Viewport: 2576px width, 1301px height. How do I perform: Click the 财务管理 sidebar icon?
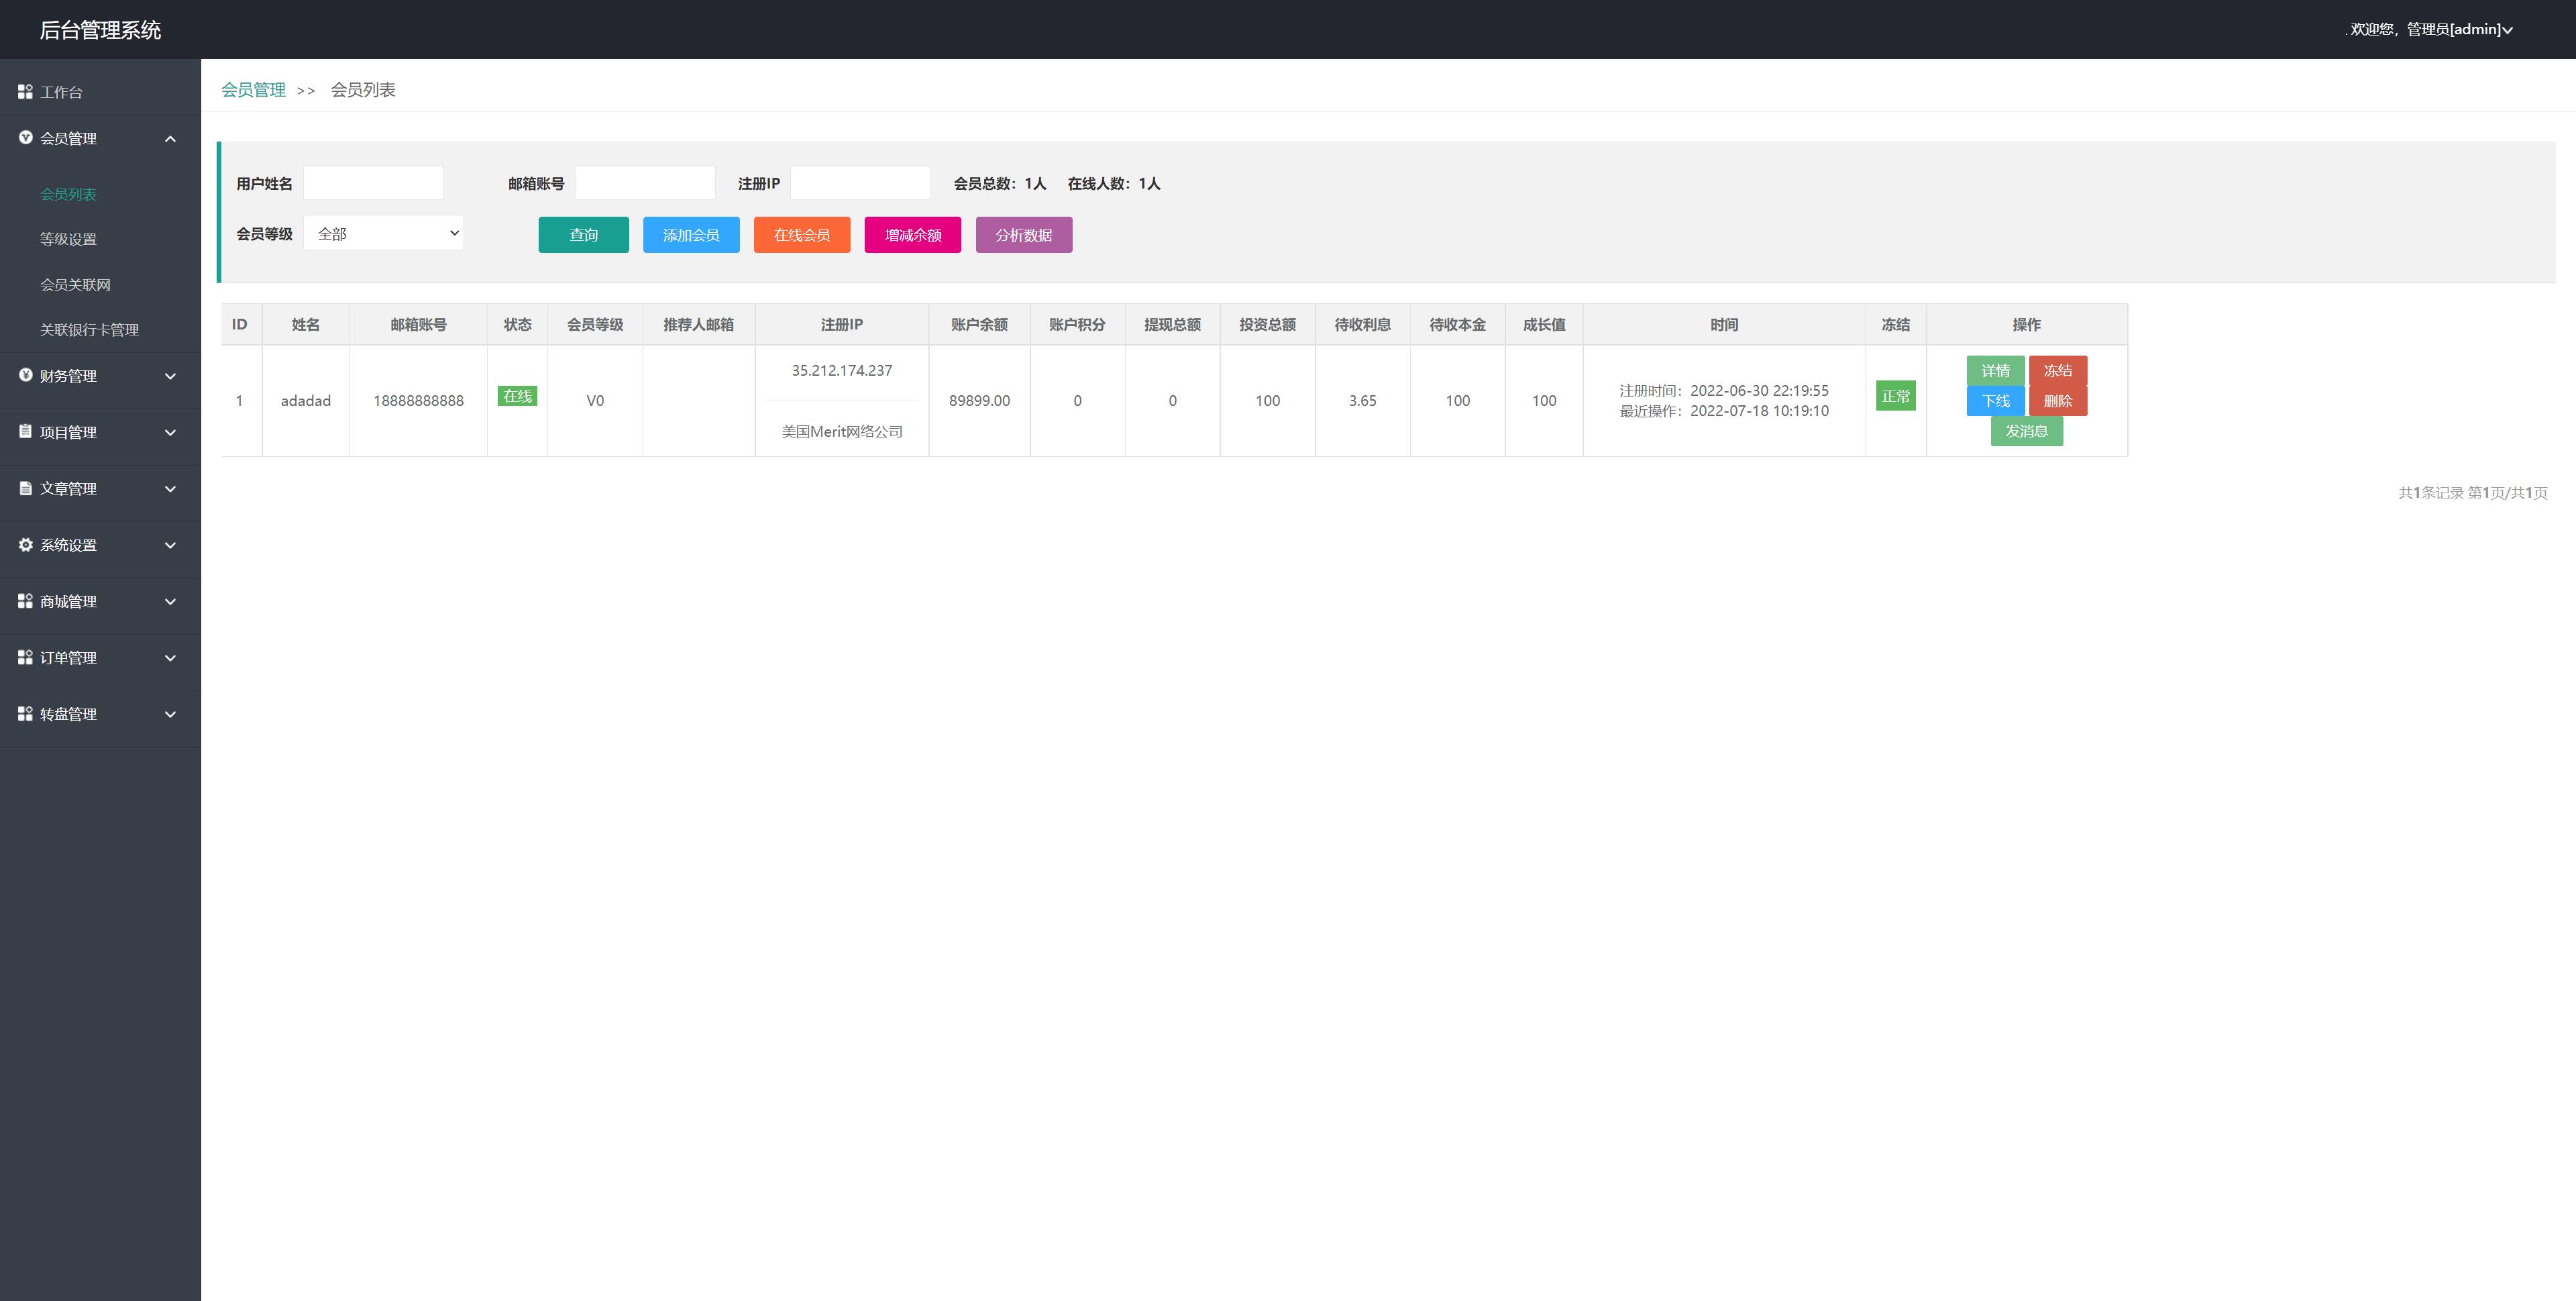25,375
